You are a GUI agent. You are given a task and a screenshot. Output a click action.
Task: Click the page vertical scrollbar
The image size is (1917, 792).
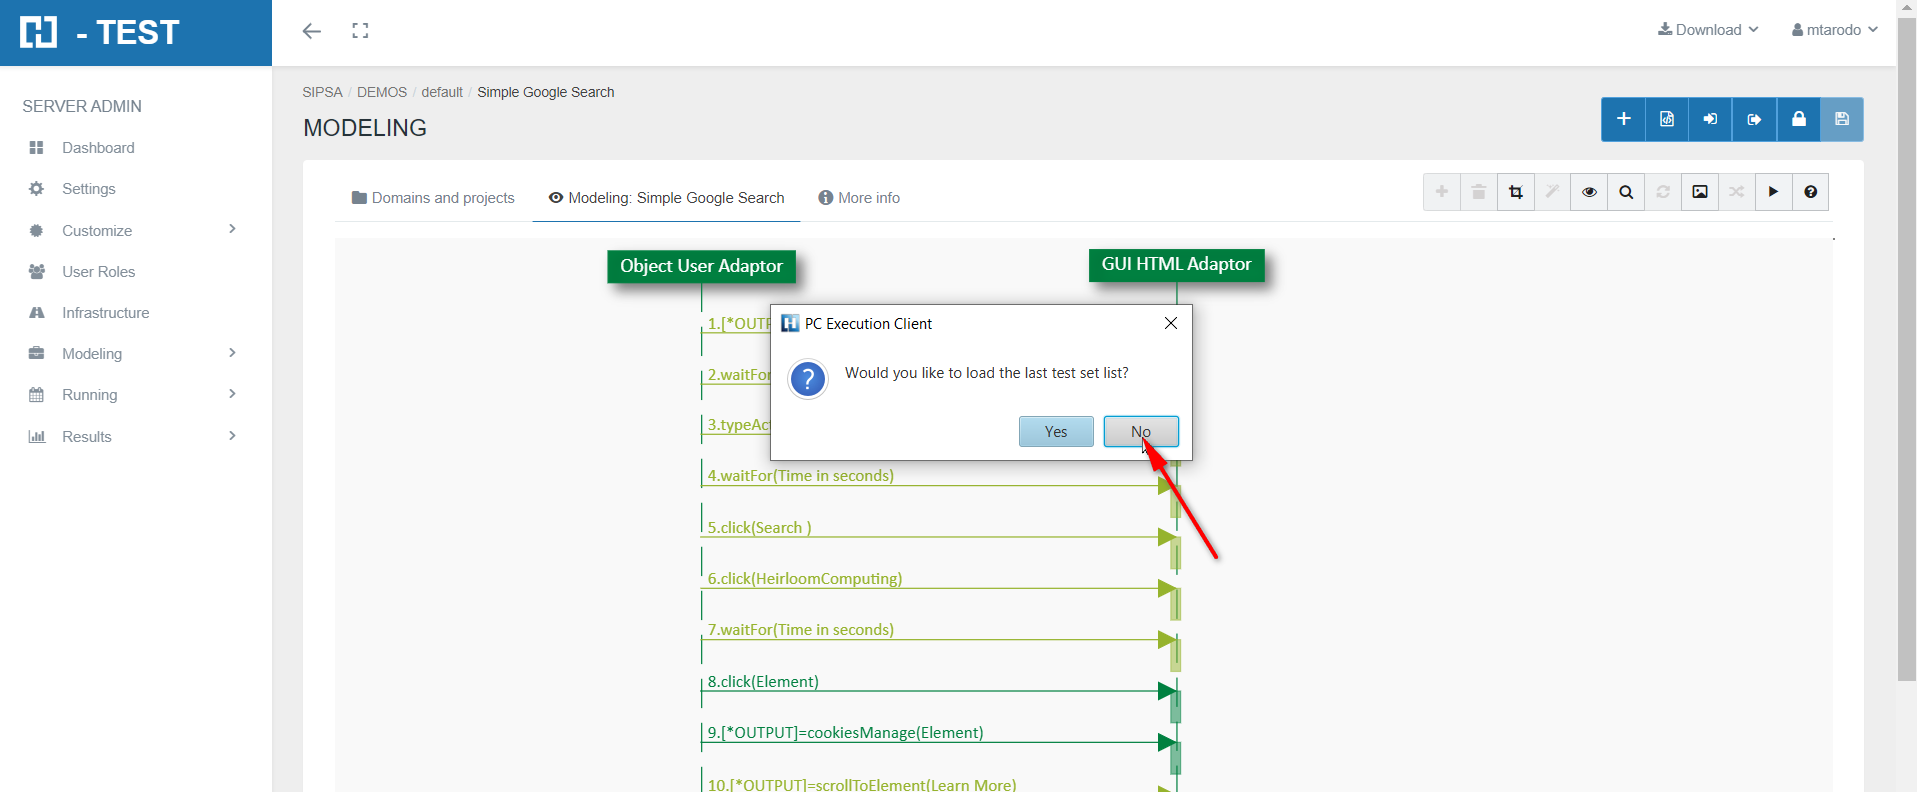pyautogui.click(x=1906, y=350)
